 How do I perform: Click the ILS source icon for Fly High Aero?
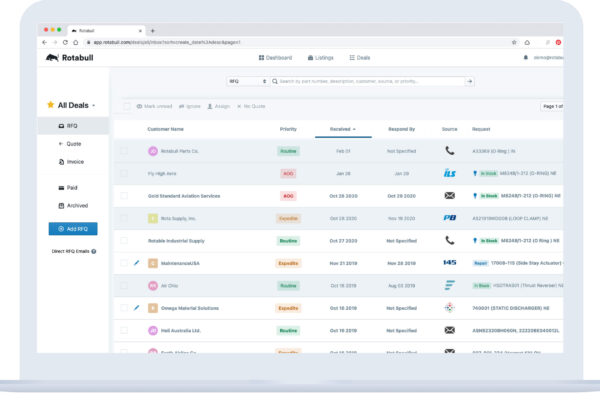coord(449,173)
